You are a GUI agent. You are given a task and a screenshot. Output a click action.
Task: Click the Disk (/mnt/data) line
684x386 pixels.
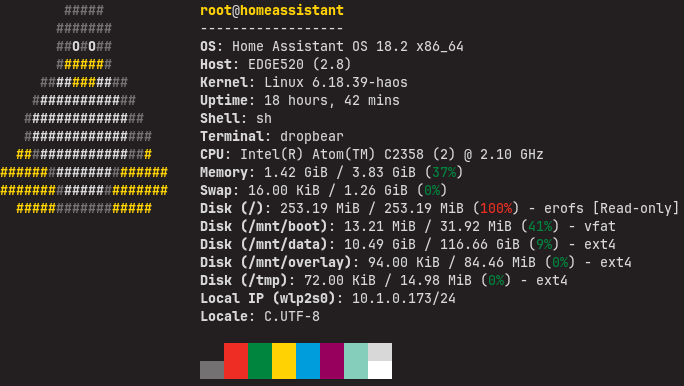[x=408, y=244]
